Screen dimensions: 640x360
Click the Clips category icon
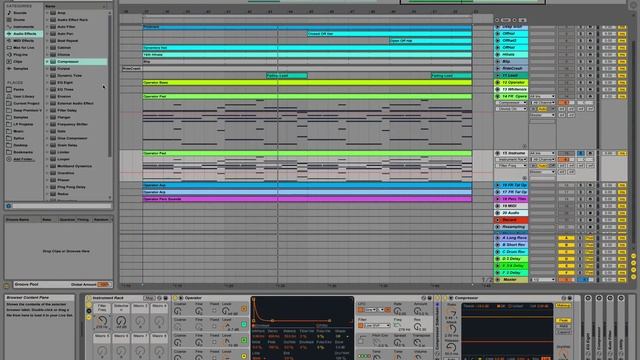point(9,61)
